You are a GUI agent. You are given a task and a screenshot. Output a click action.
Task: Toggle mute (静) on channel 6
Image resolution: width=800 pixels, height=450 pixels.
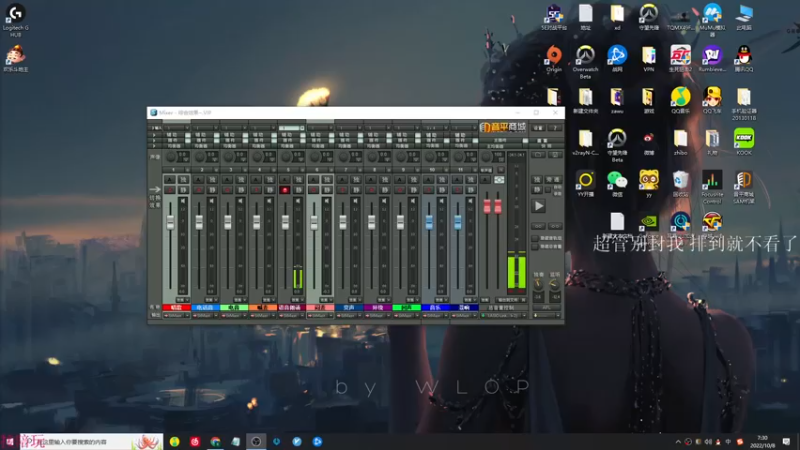coord(327,190)
